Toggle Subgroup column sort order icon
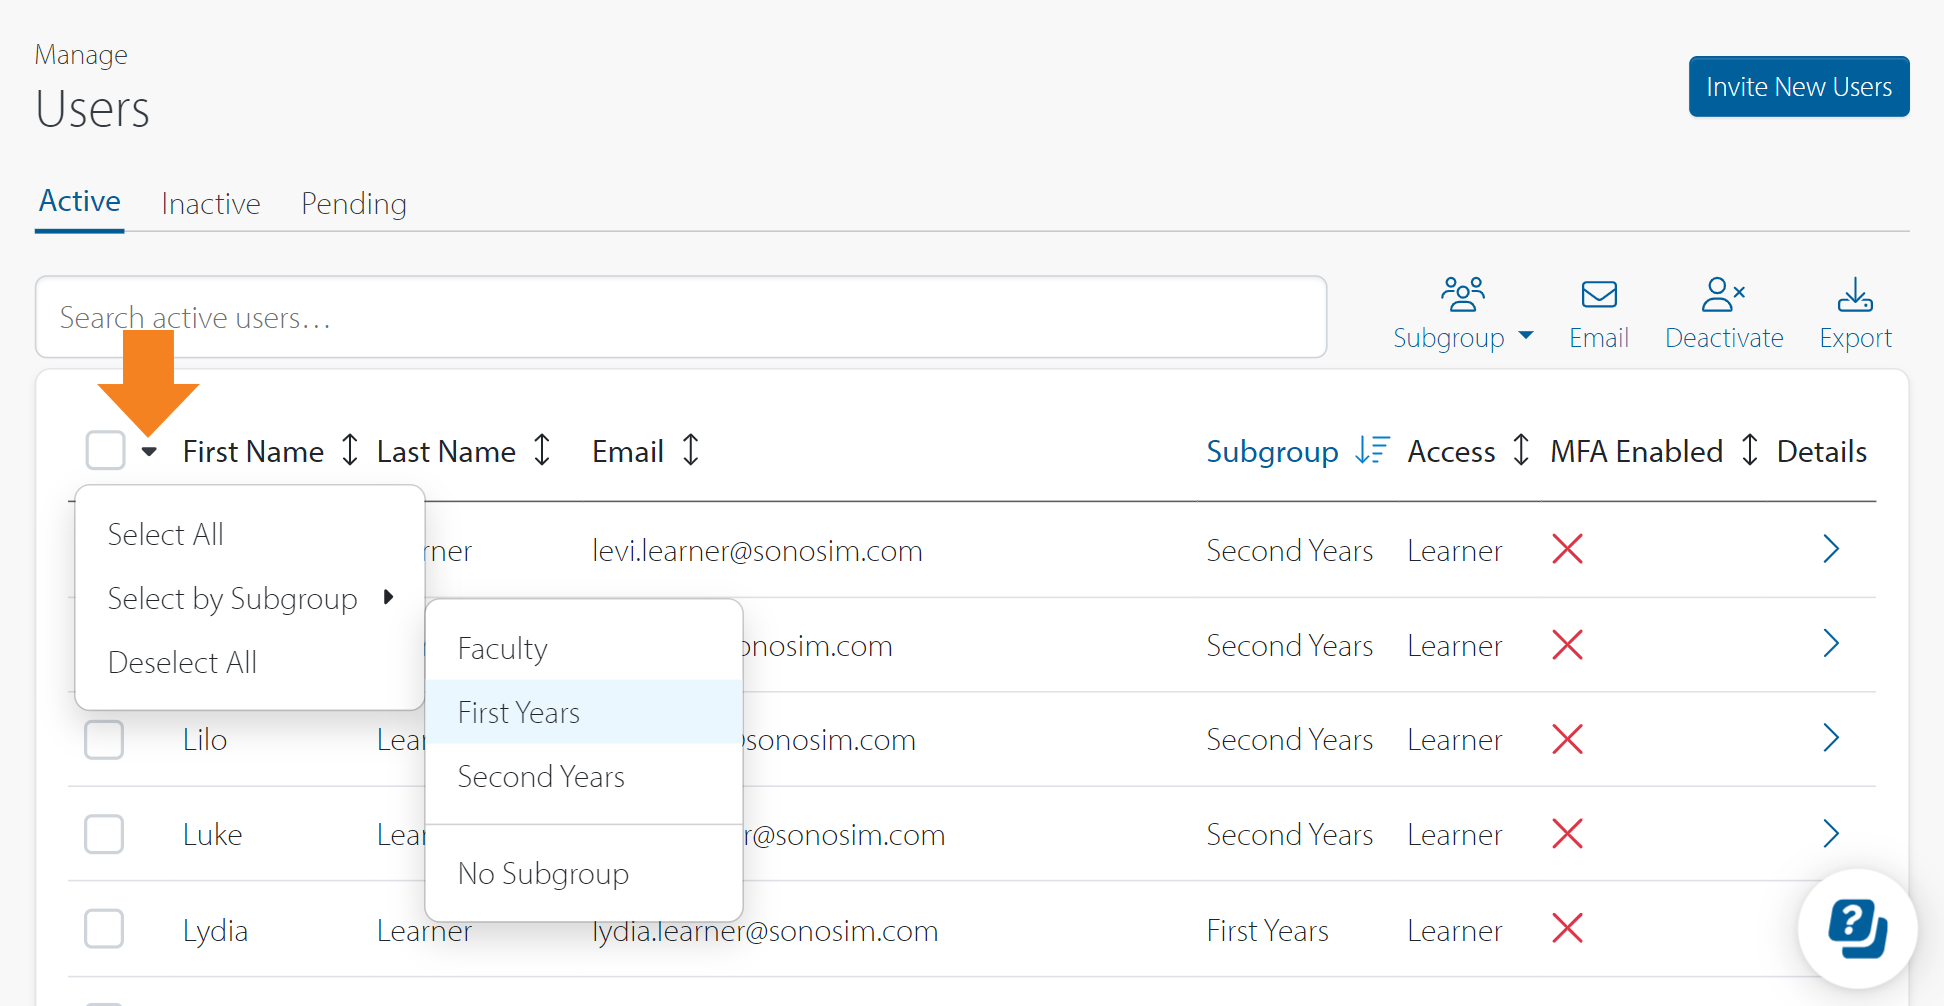Viewport: 1944px width, 1006px height. [1372, 451]
